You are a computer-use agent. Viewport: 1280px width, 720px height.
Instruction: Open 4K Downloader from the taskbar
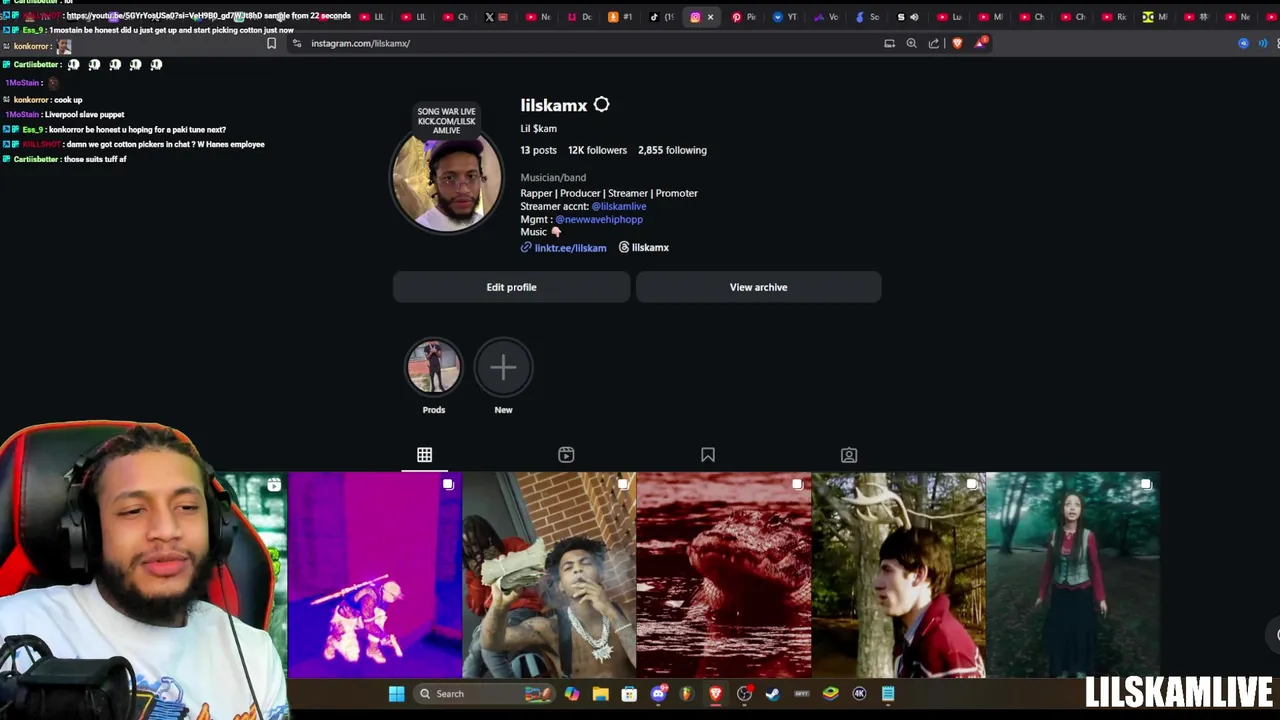pos(859,694)
